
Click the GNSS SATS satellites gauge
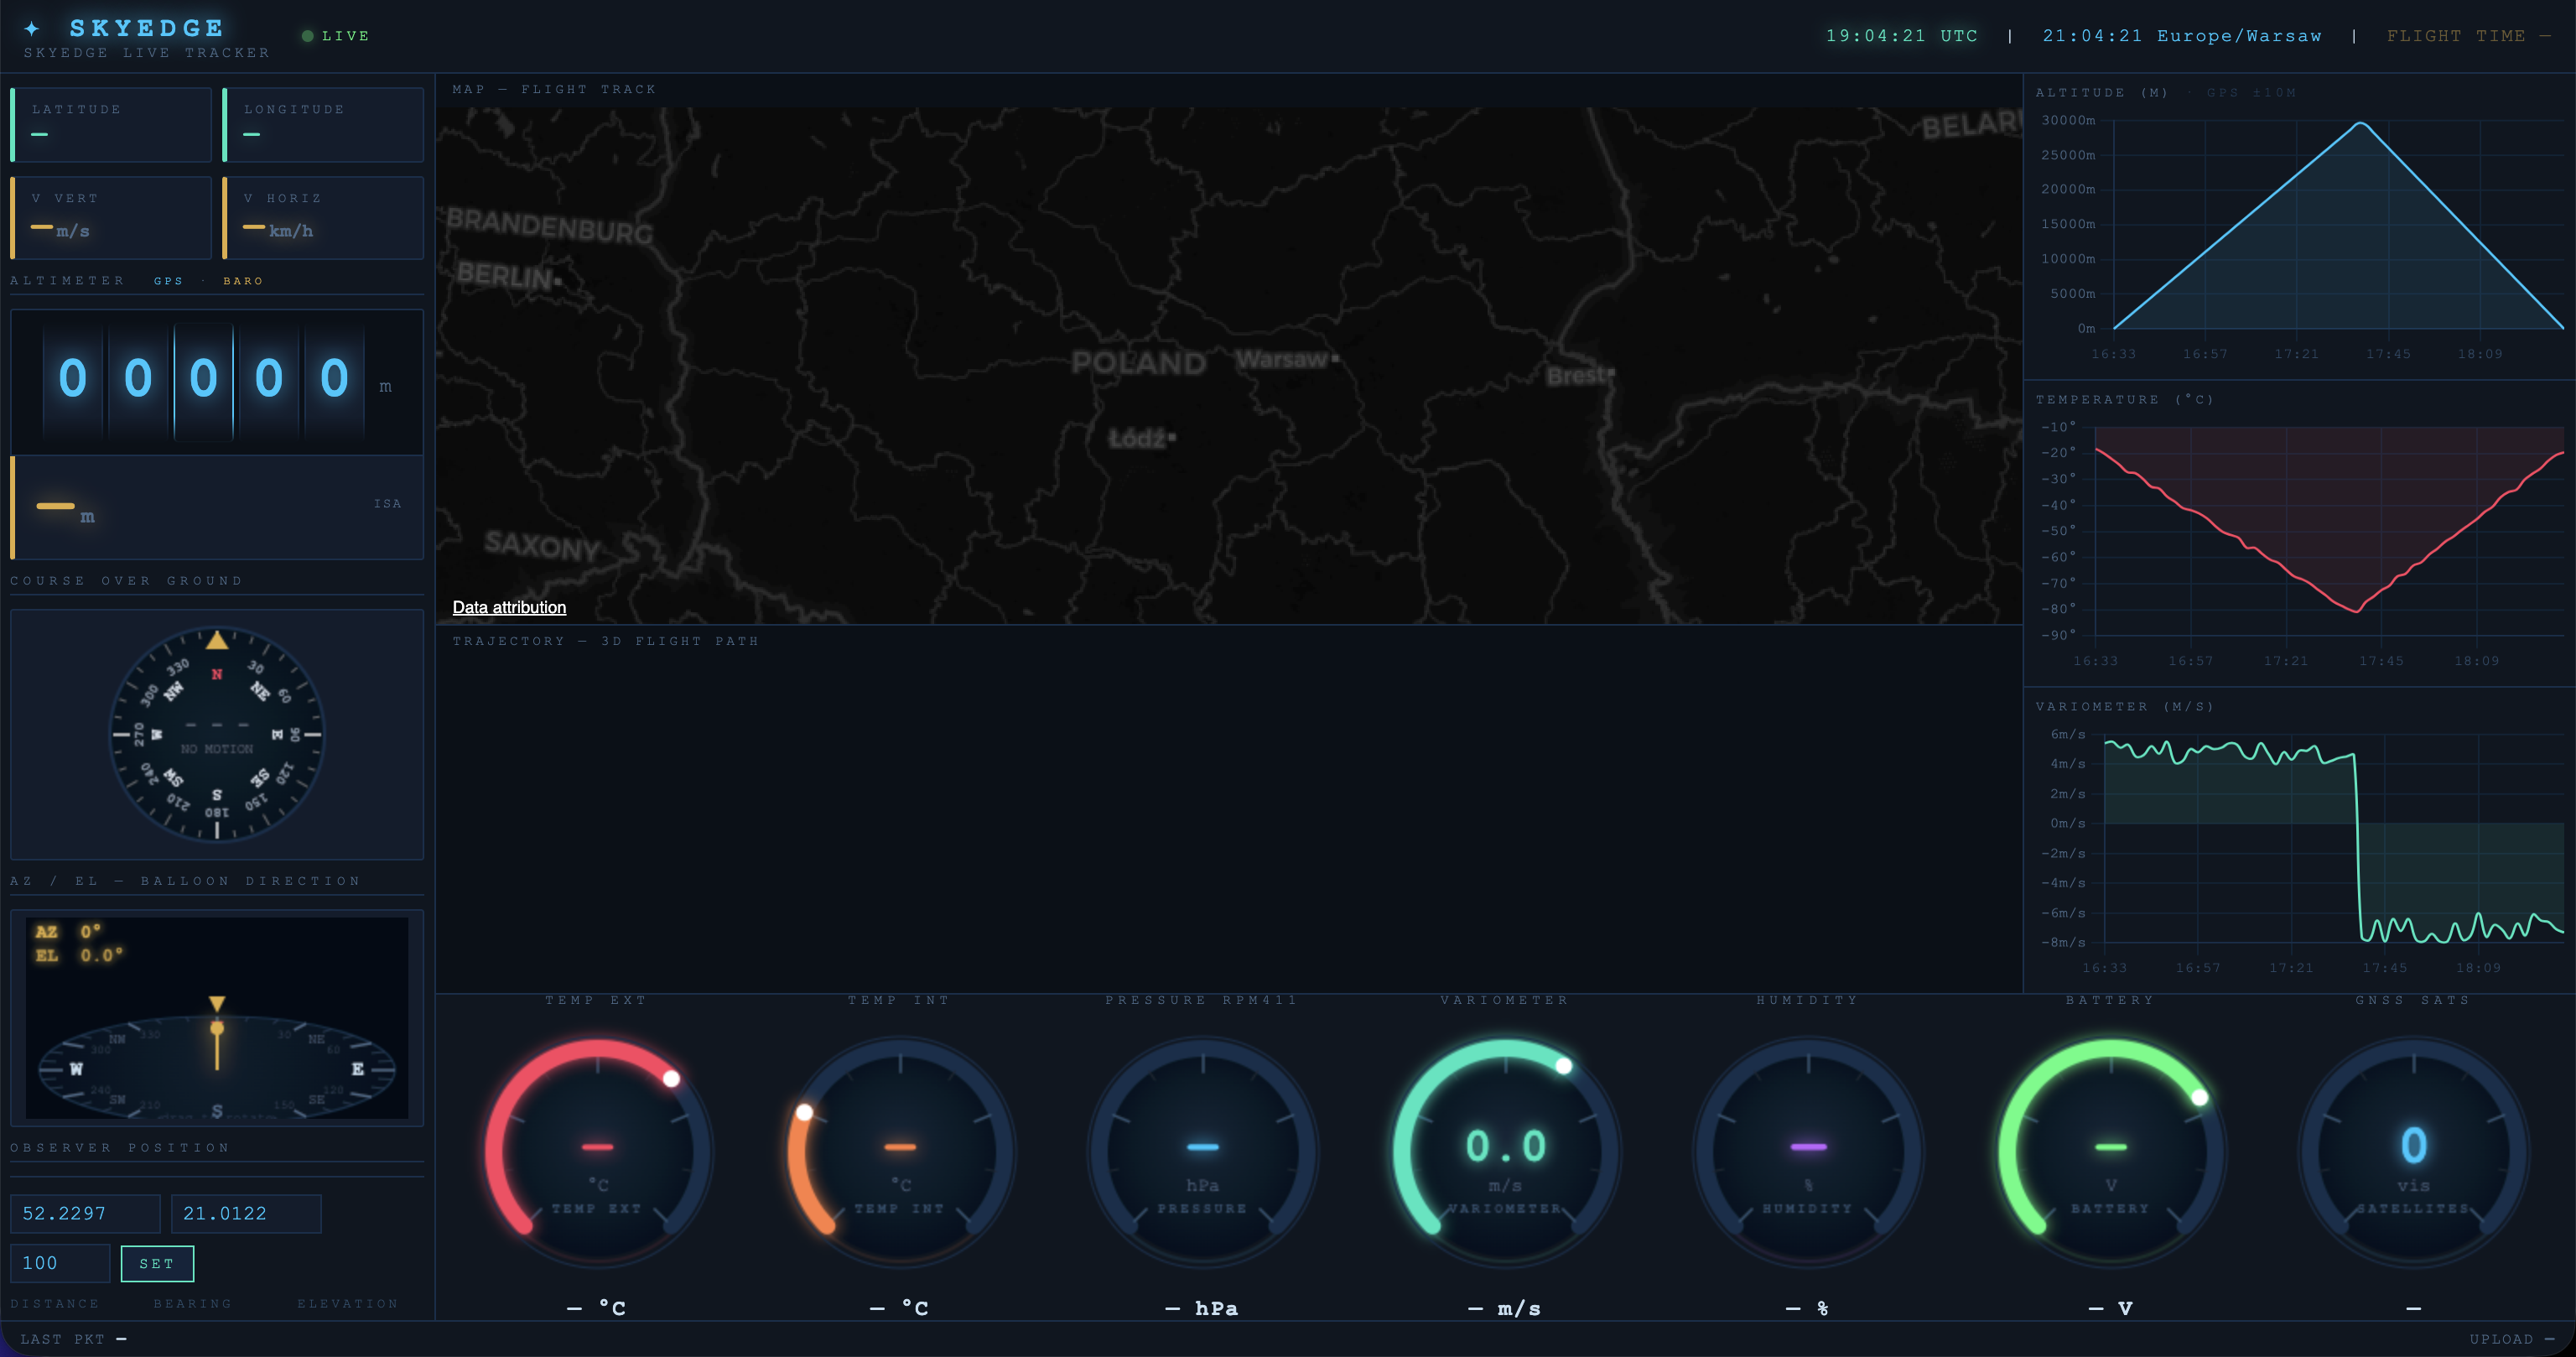pyautogui.click(x=2413, y=1151)
